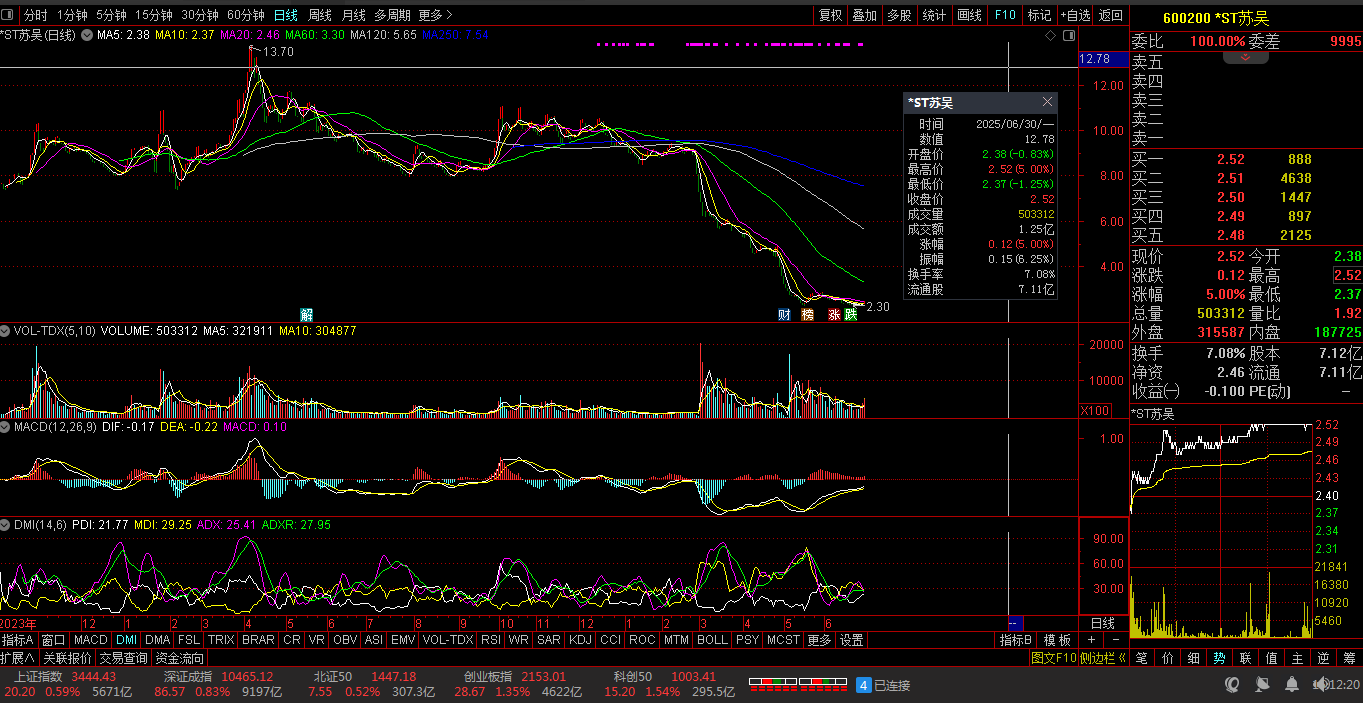Click the blue date marker on time axis
Screen dimensions: 1363x703
[x=1015, y=623]
